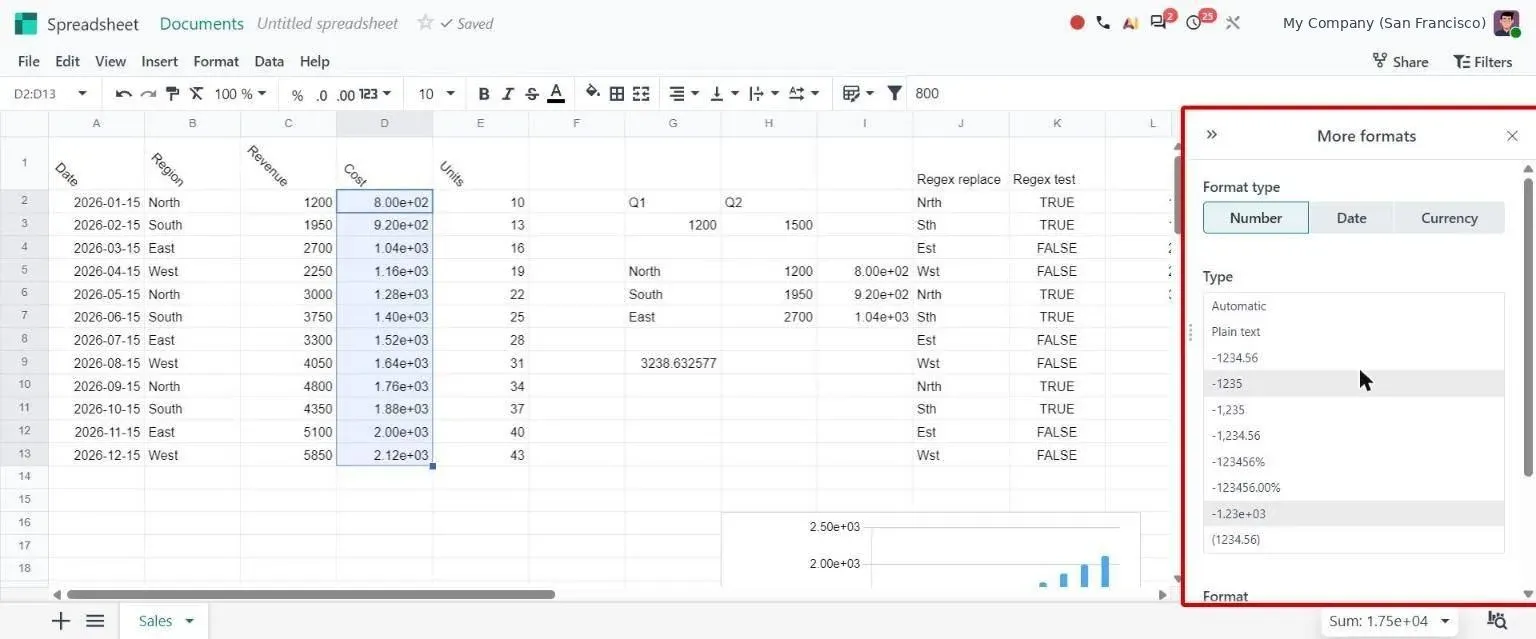Open the fill color bucket
Screen dimensions: 1536x639
click(x=592, y=93)
